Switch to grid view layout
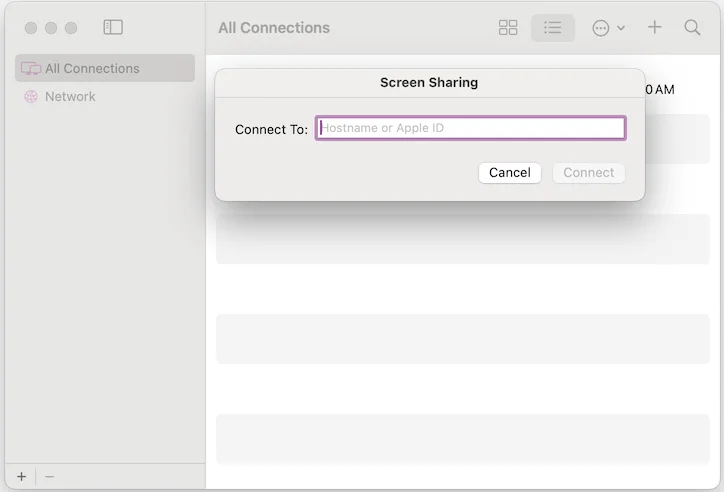This screenshot has height=492, width=724. click(x=508, y=28)
